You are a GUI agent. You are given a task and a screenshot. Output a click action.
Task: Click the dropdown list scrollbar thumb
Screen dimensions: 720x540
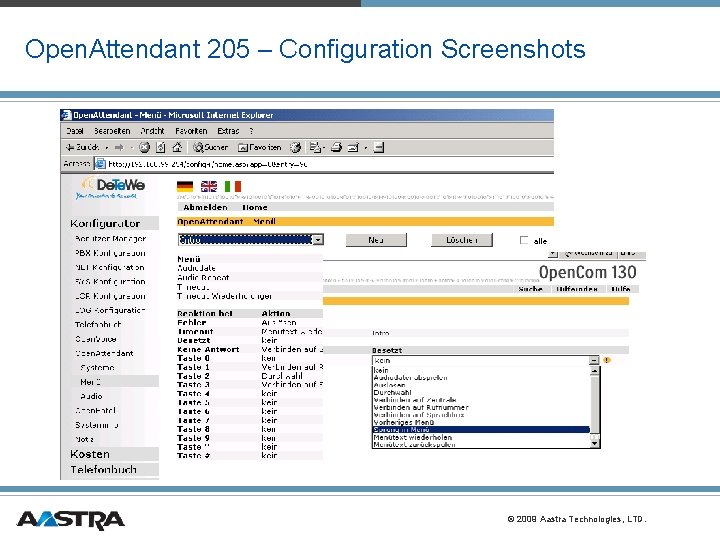(595, 404)
